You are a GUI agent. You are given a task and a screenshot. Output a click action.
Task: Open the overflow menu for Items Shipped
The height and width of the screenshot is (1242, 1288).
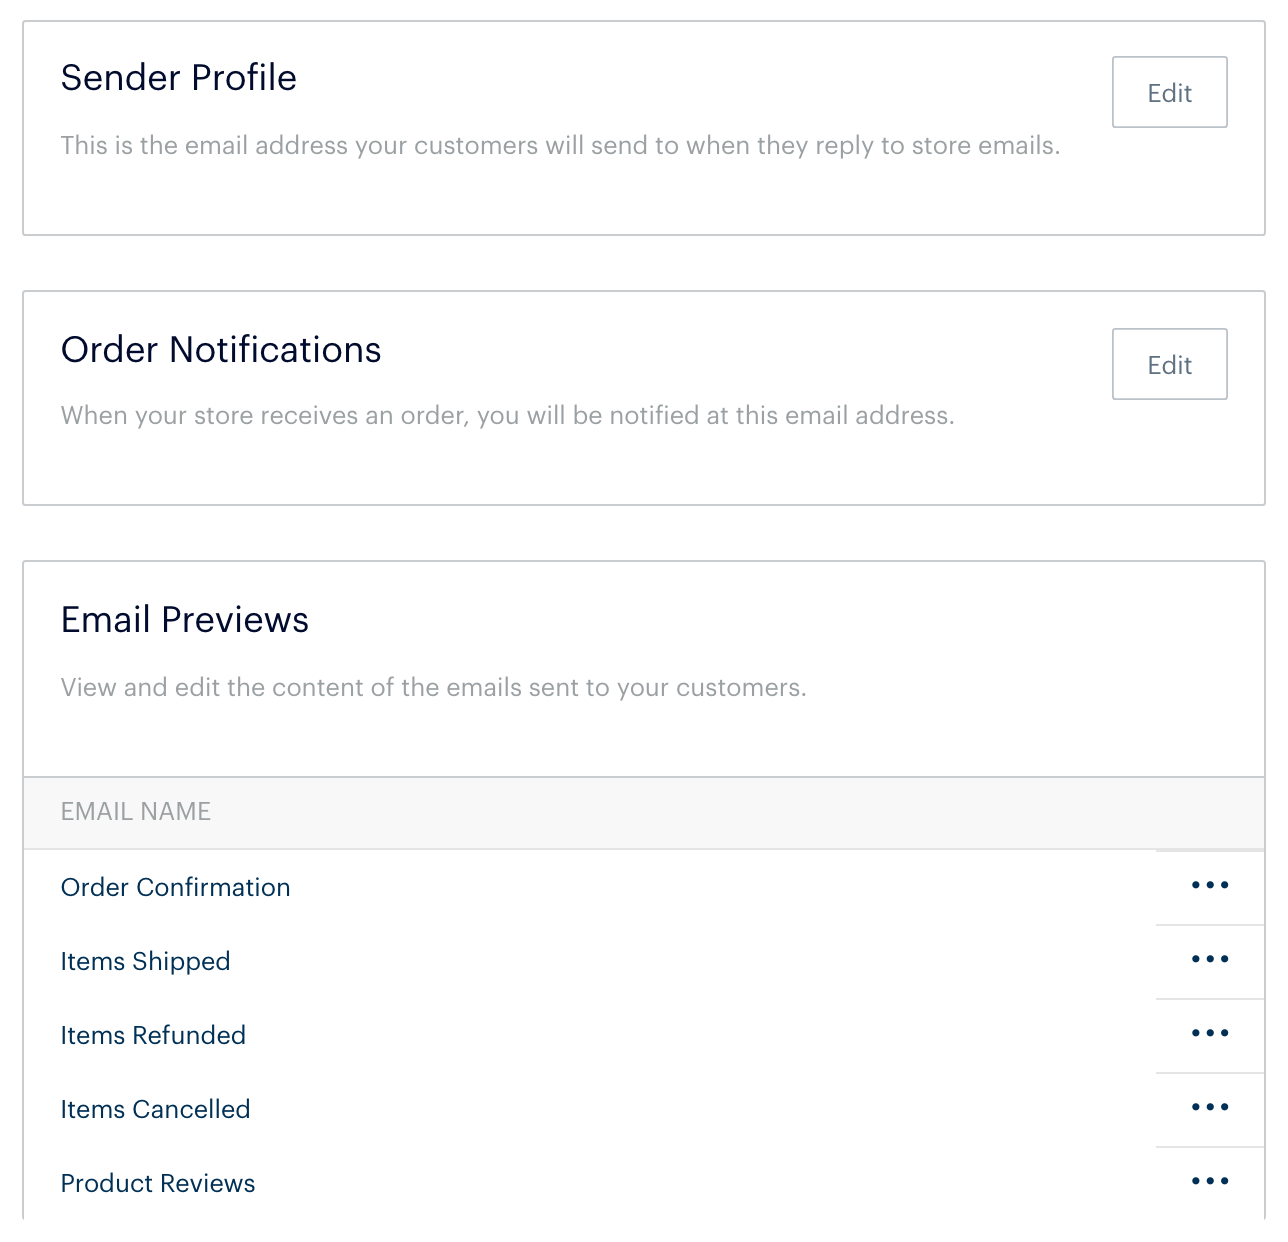click(x=1210, y=960)
